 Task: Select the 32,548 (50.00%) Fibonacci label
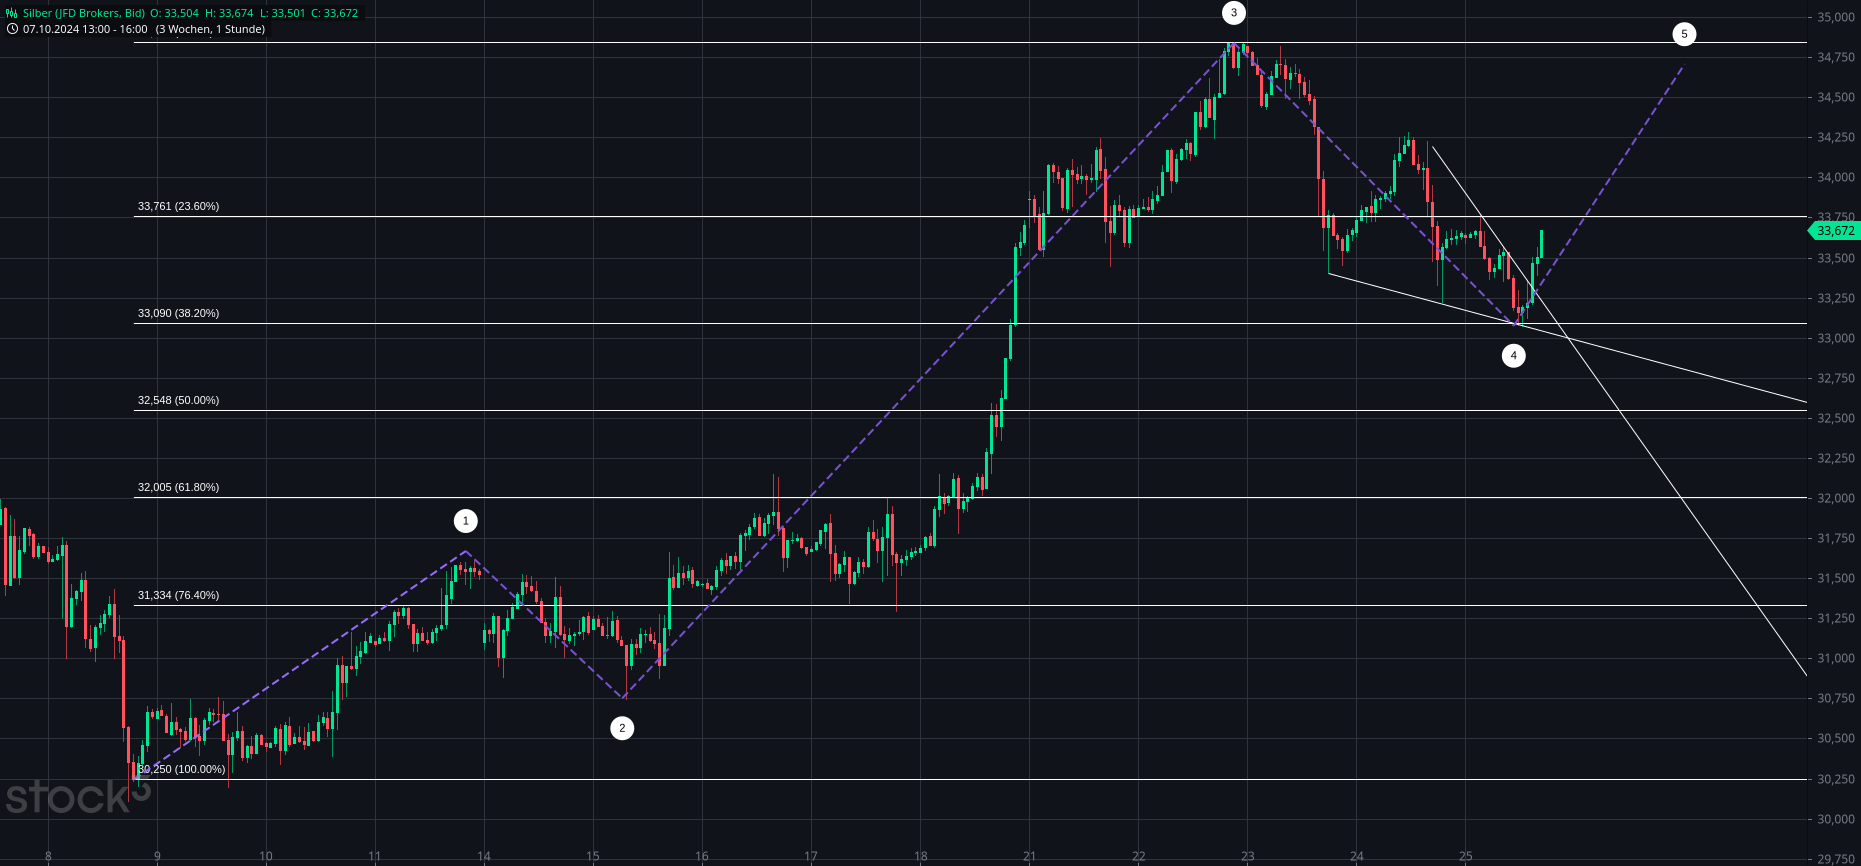click(x=178, y=401)
